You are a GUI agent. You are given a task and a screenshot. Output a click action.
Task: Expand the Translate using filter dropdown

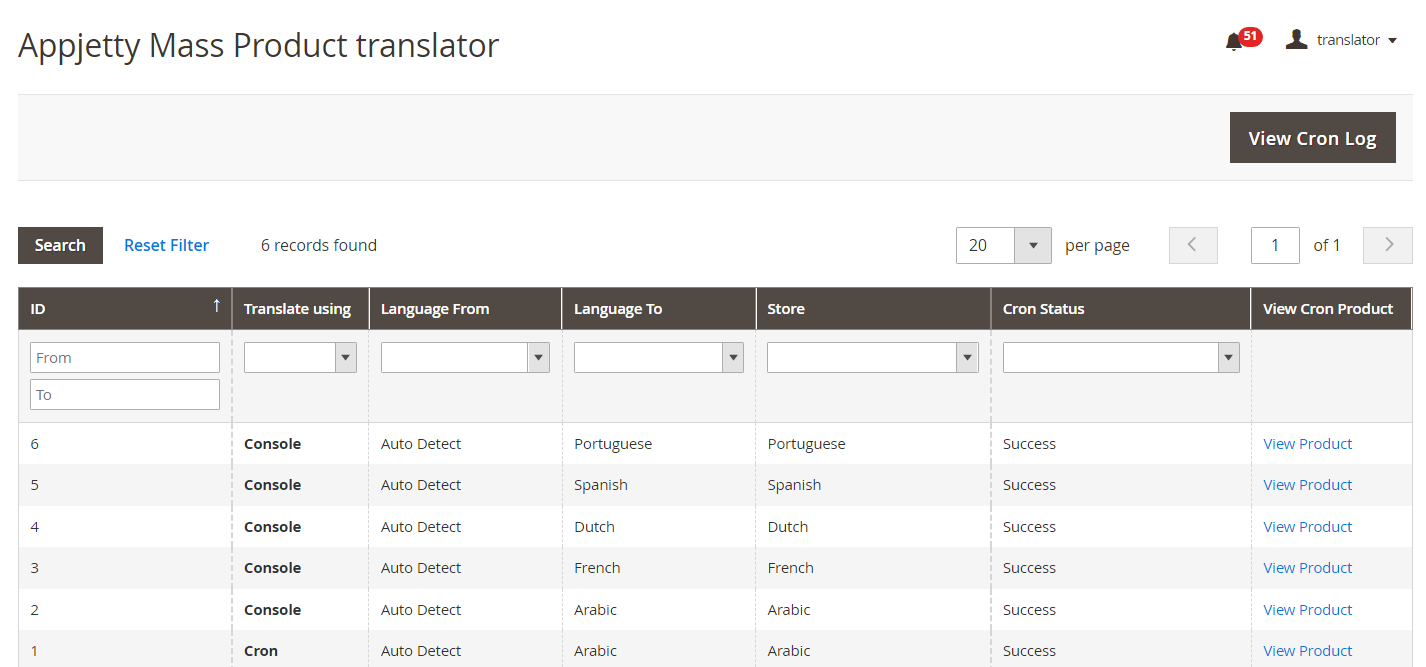[x=300, y=357]
